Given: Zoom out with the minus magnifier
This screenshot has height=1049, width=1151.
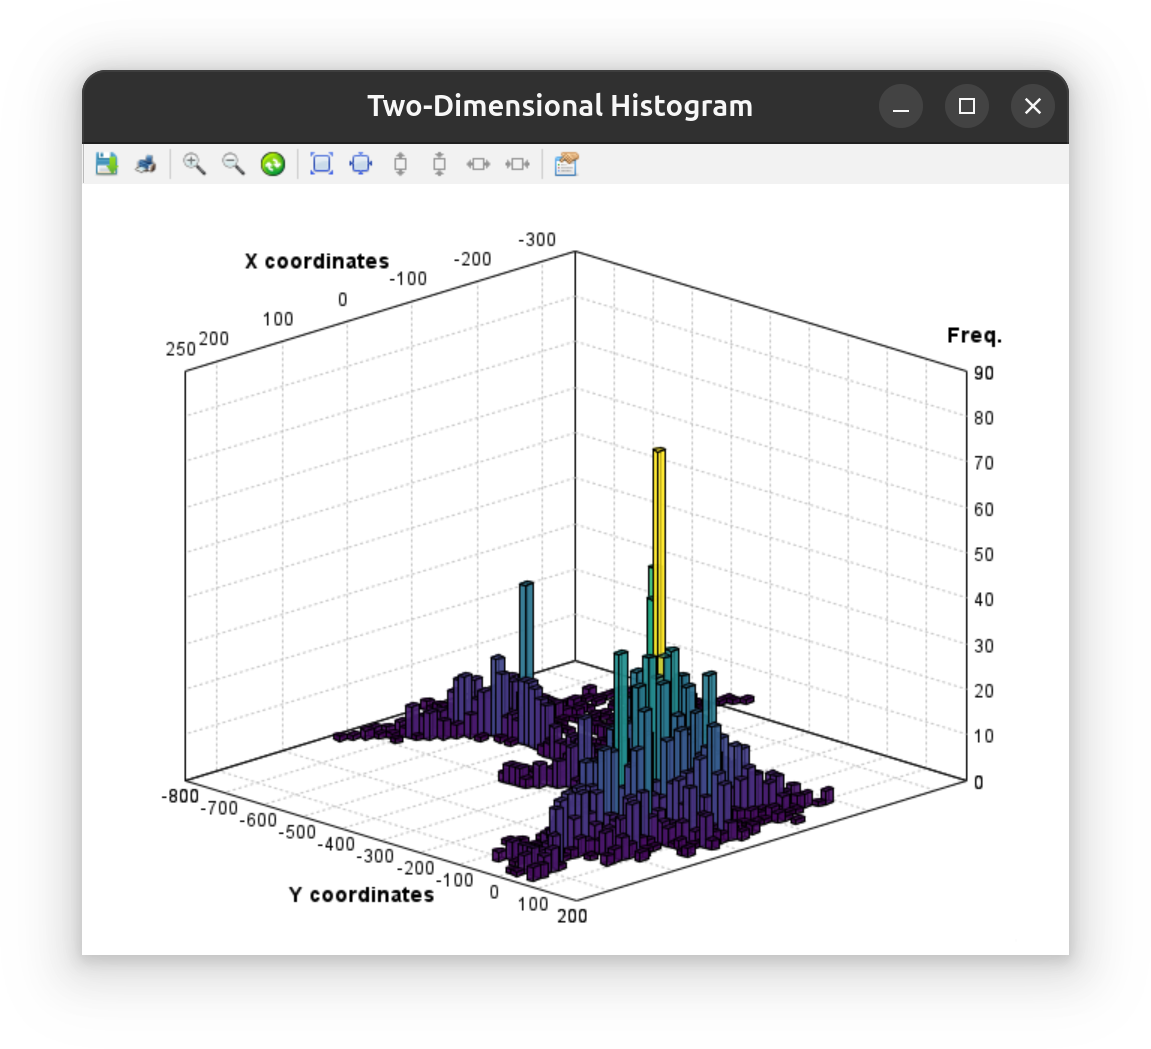Looking at the screenshot, I should (233, 164).
